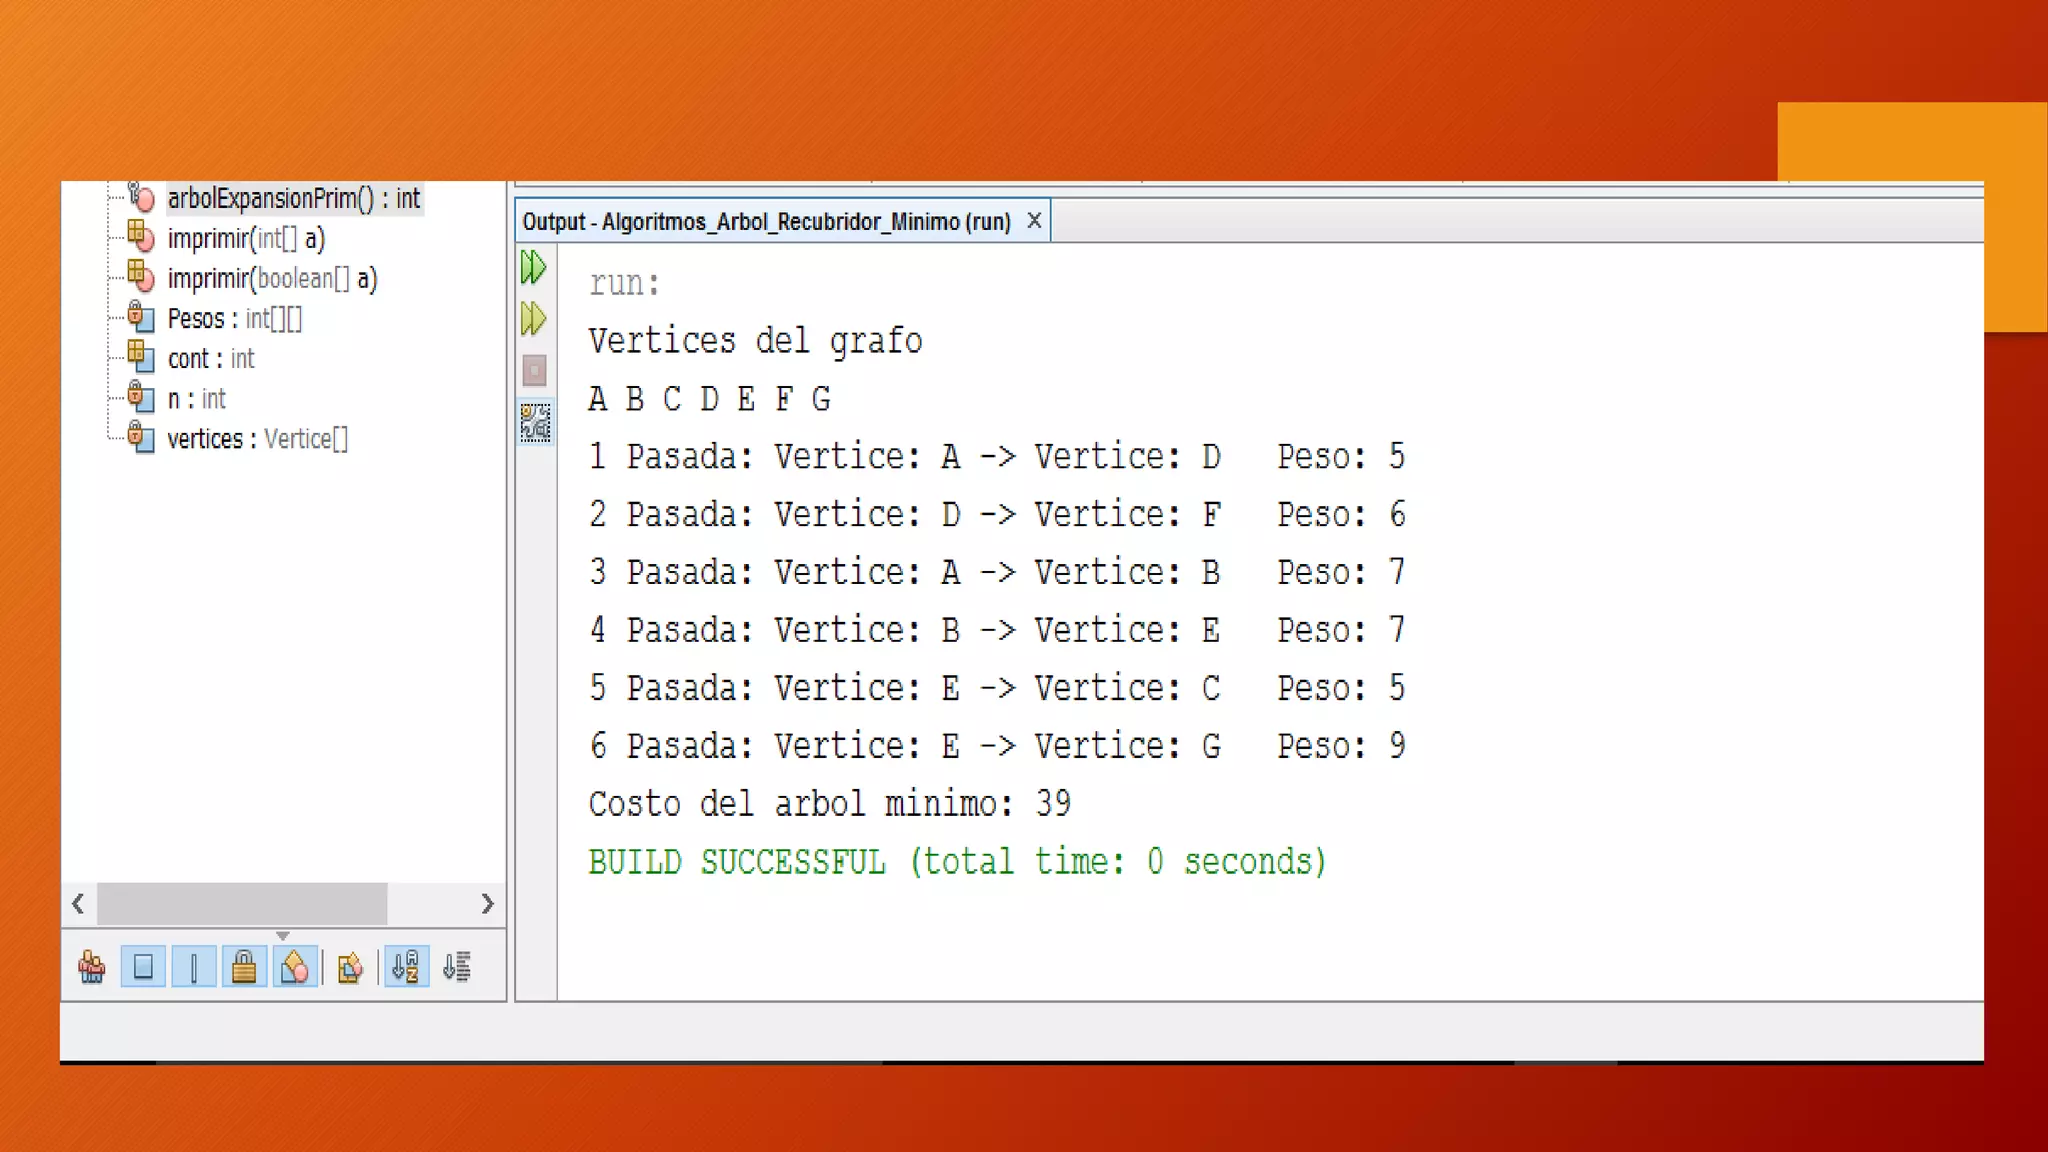
Task: Select arbolExpansionPrim() method in the navigator
Action: point(293,199)
